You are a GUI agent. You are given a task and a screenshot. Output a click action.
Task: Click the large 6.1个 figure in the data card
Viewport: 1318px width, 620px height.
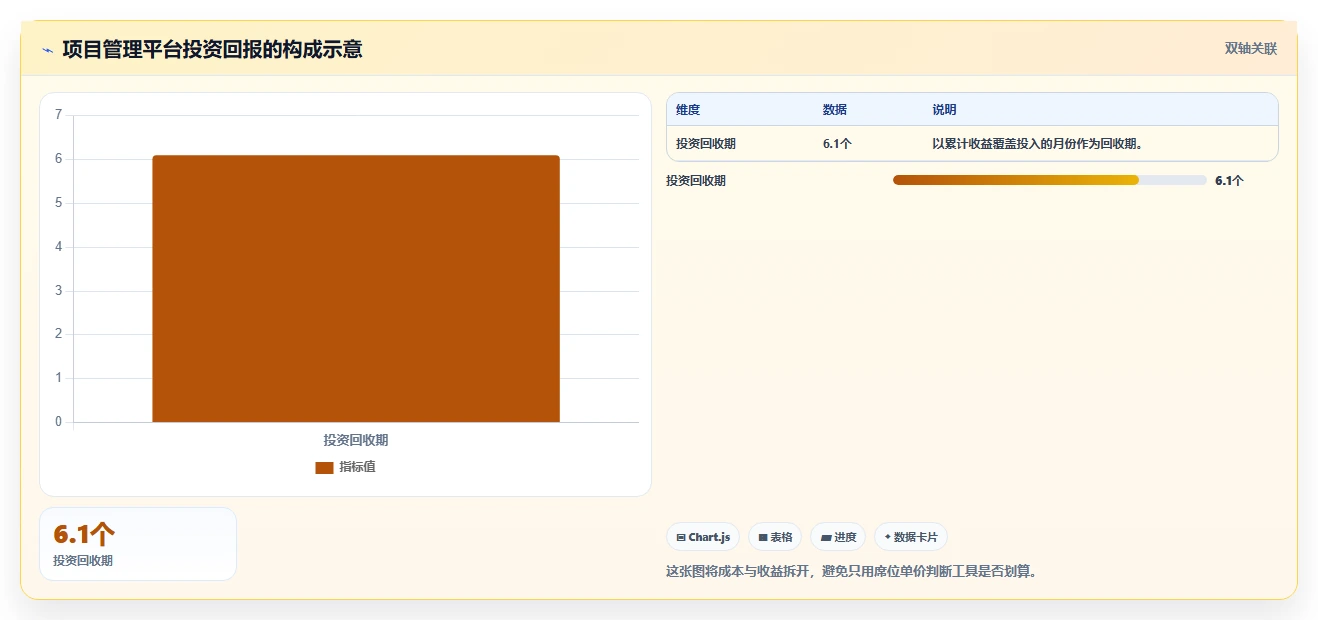[x=85, y=535]
